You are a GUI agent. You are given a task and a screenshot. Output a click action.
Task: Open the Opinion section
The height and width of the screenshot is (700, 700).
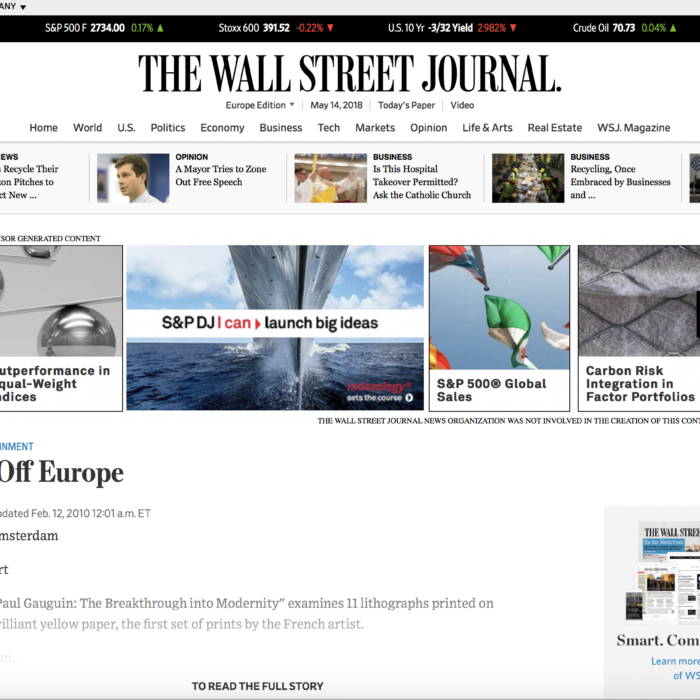[x=429, y=128]
